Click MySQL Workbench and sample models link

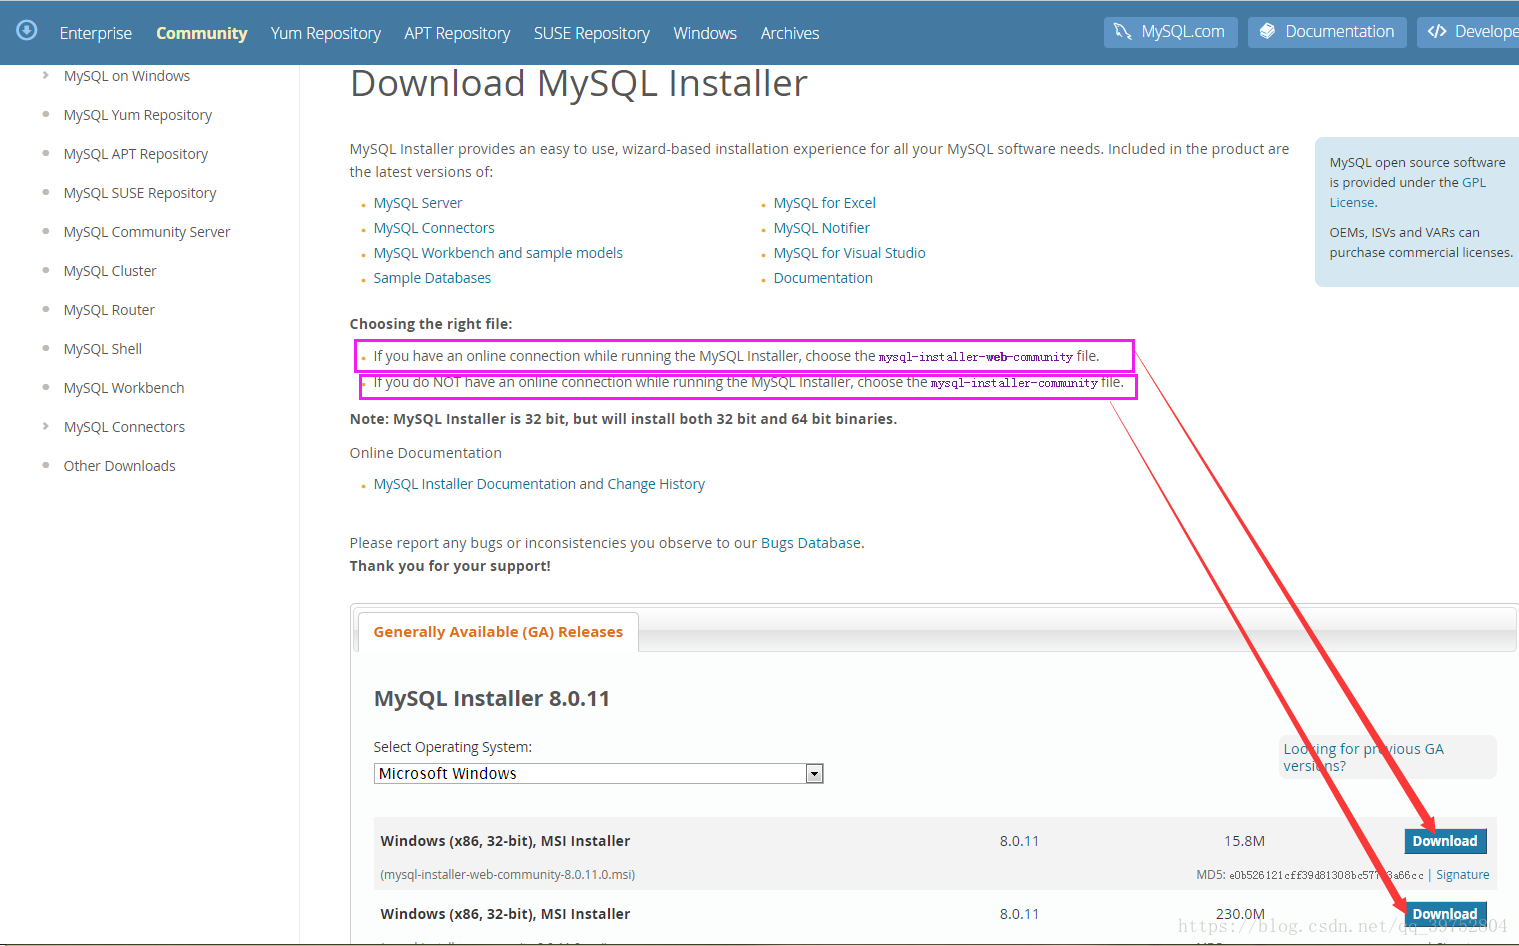point(497,253)
